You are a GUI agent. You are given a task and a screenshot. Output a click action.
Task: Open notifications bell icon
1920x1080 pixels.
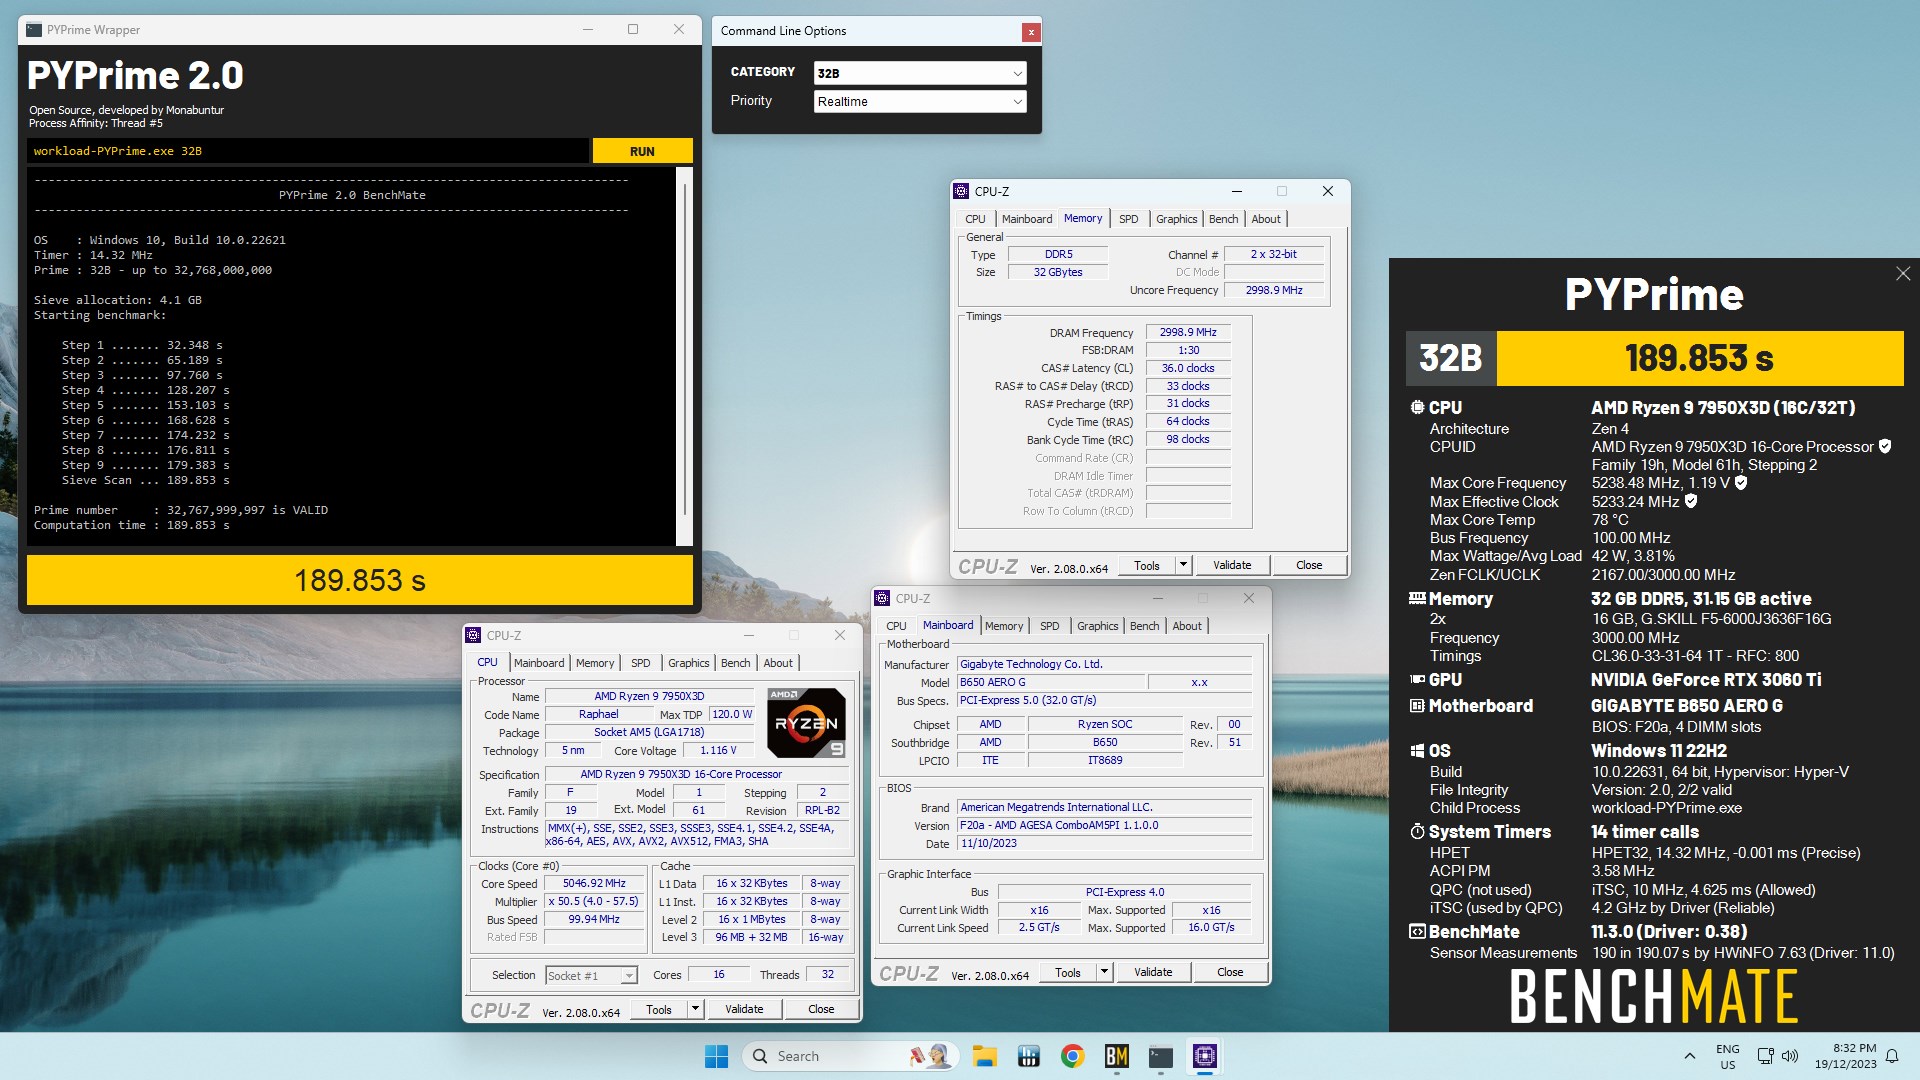[1892, 1056]
